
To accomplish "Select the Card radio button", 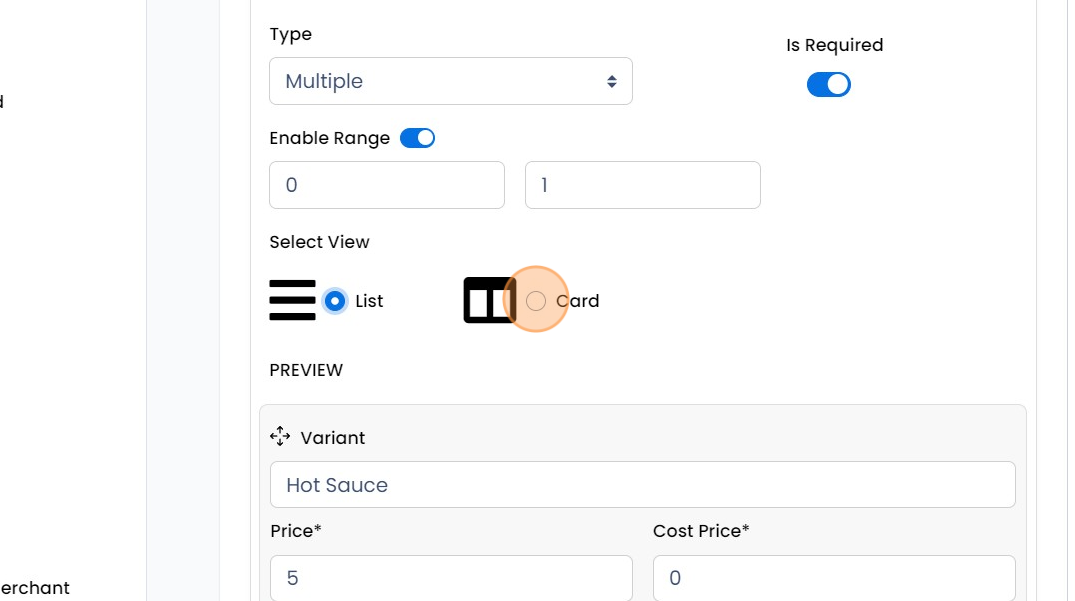I will (536, 300).
